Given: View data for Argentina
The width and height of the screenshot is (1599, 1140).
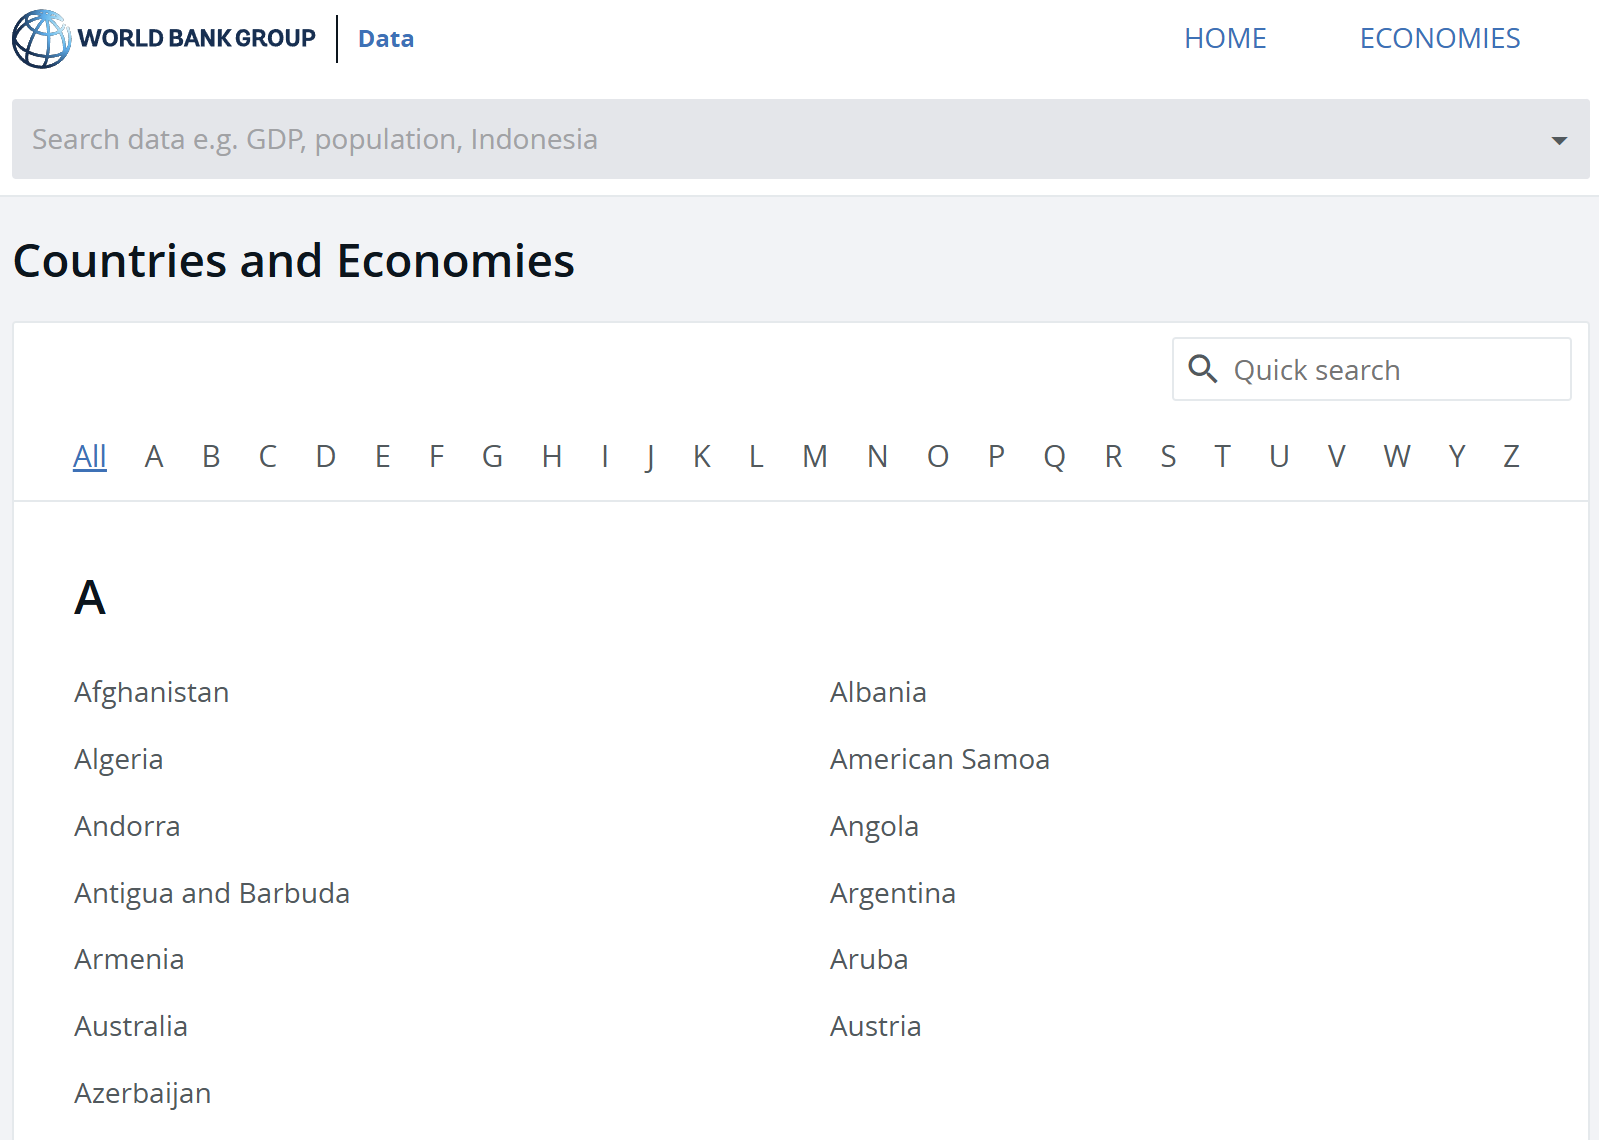Looking at the screenshot, I should (892, 893).
